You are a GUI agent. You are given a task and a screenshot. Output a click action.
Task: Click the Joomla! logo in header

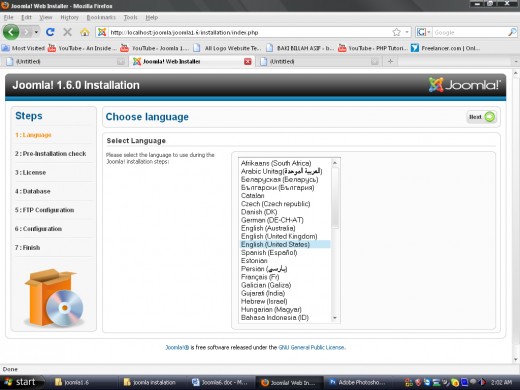coord(465,85)
